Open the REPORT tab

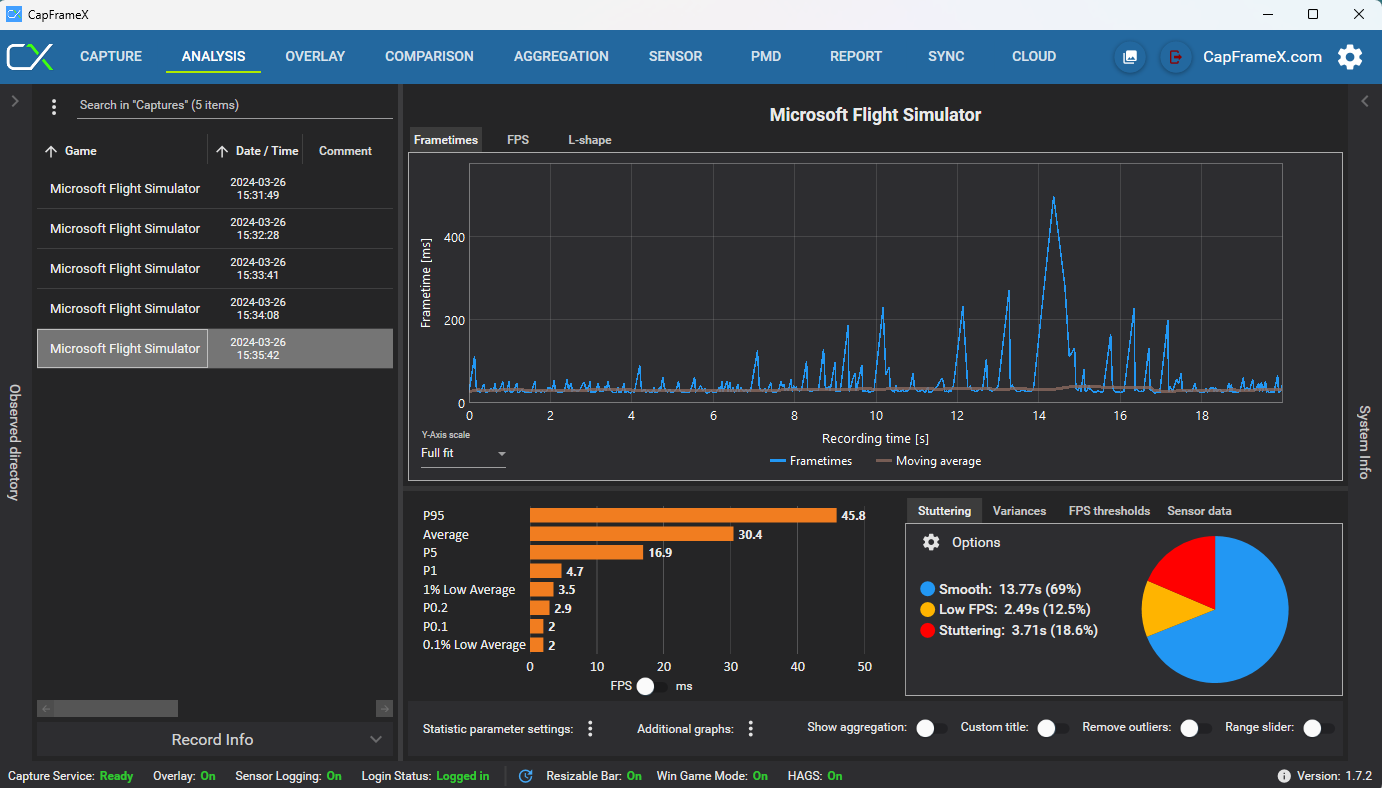[856, 57]
